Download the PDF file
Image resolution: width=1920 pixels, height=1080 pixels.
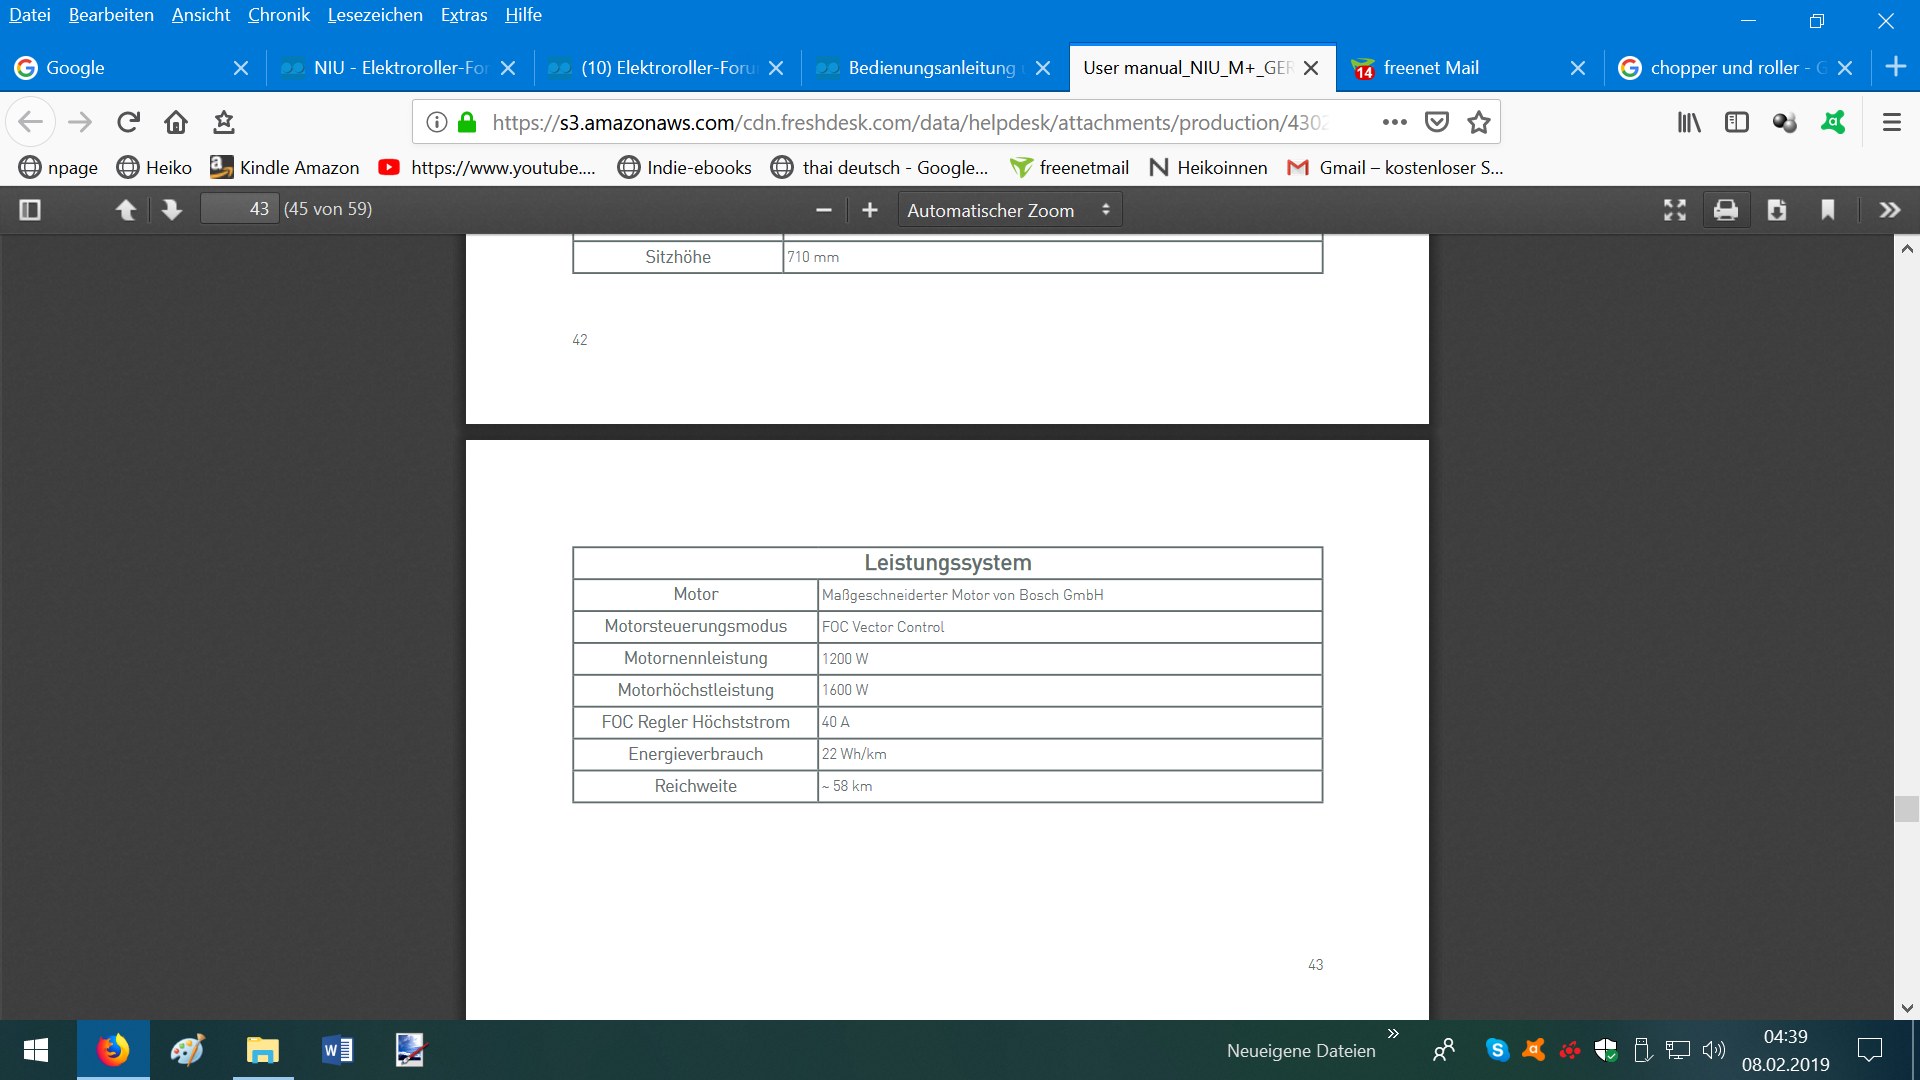pos(1777,210)
